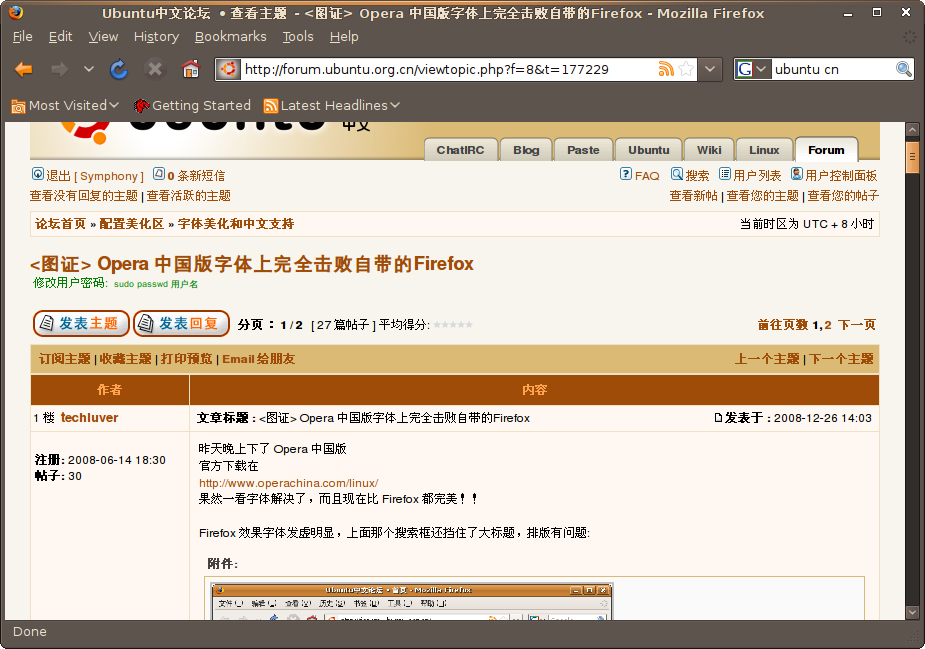Click the scrollbar up arrow

click(x=913, y=129)
